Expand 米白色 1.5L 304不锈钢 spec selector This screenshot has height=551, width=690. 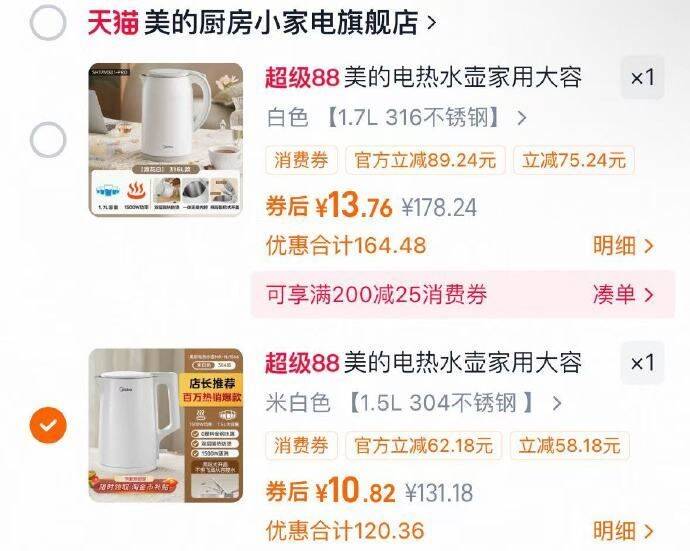point(414,403)
